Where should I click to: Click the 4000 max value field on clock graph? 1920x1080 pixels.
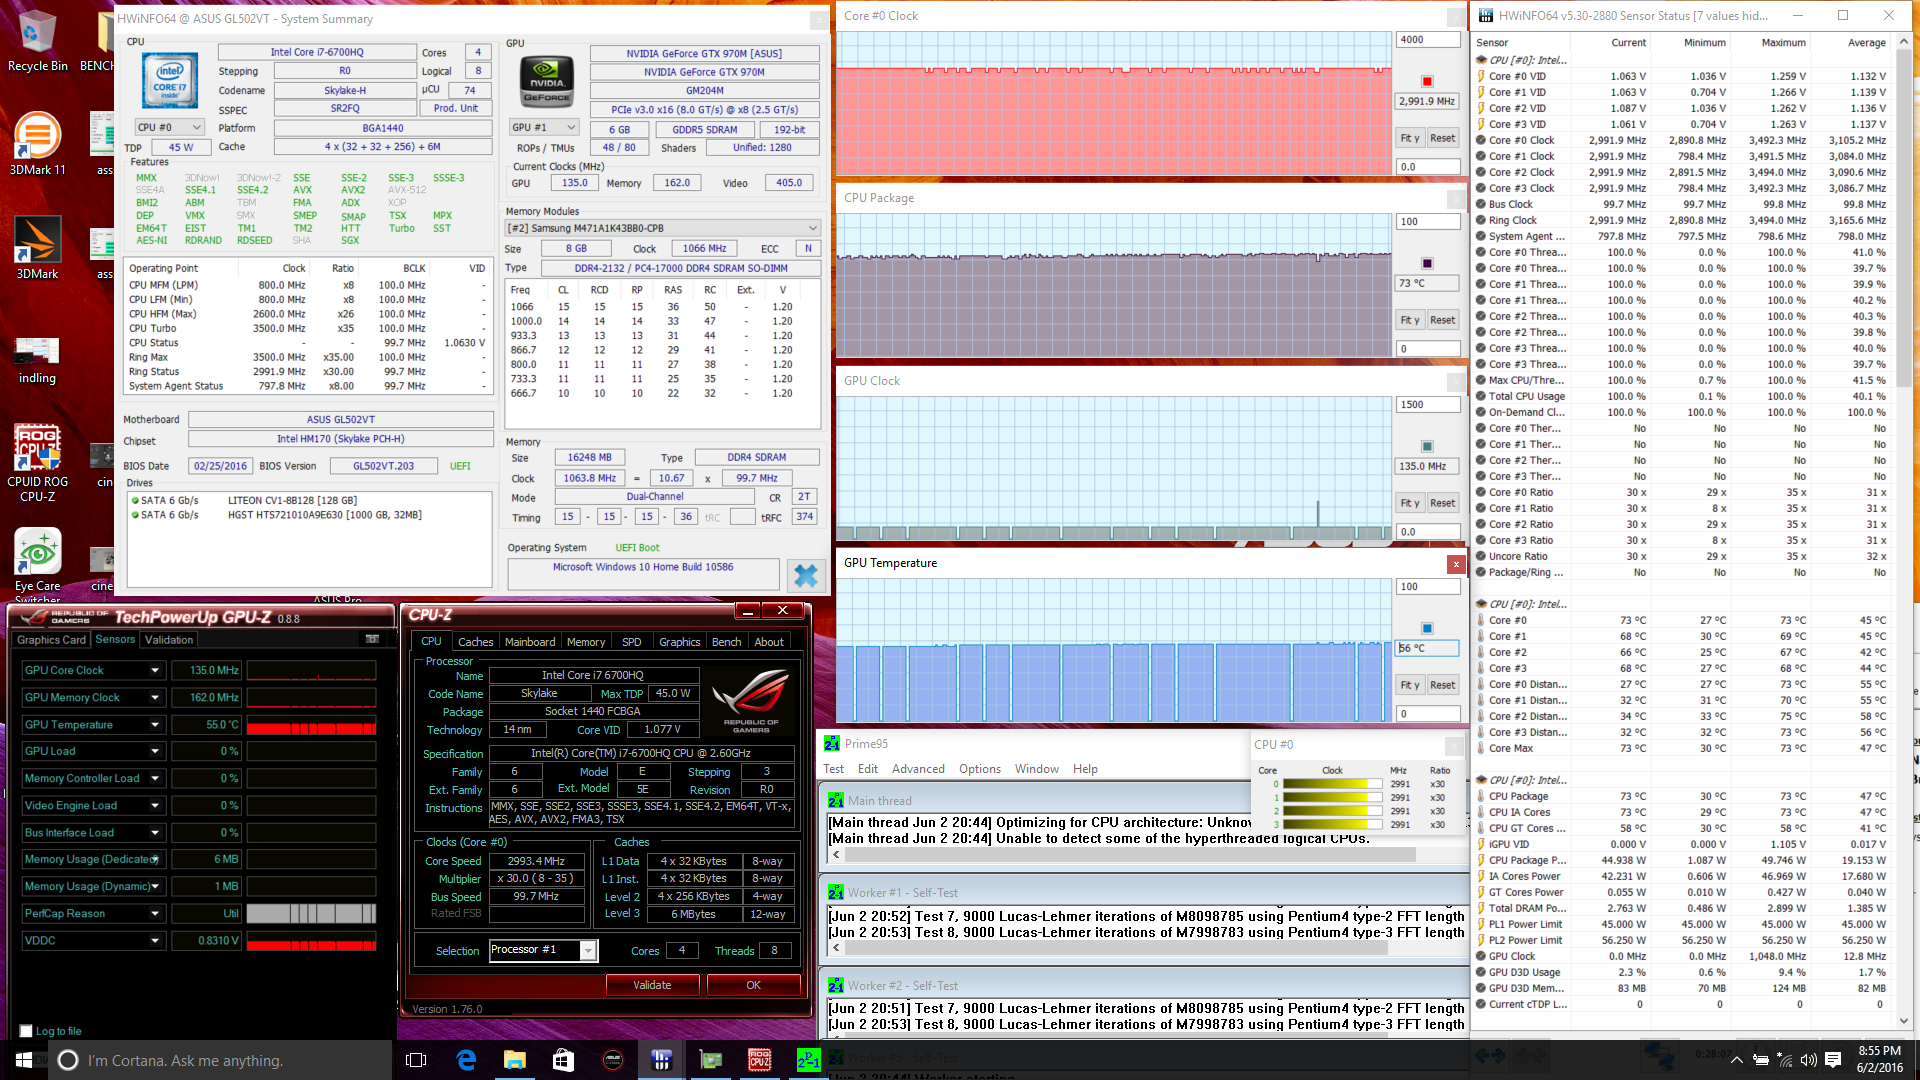[1427, 40]
